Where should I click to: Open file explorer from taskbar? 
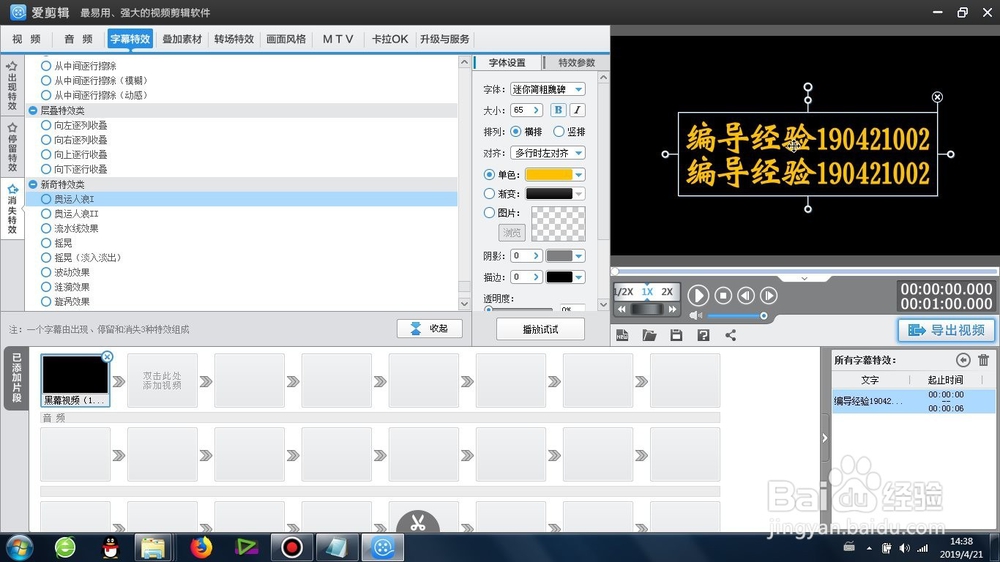pyautogui.click(x=153, y=547)
